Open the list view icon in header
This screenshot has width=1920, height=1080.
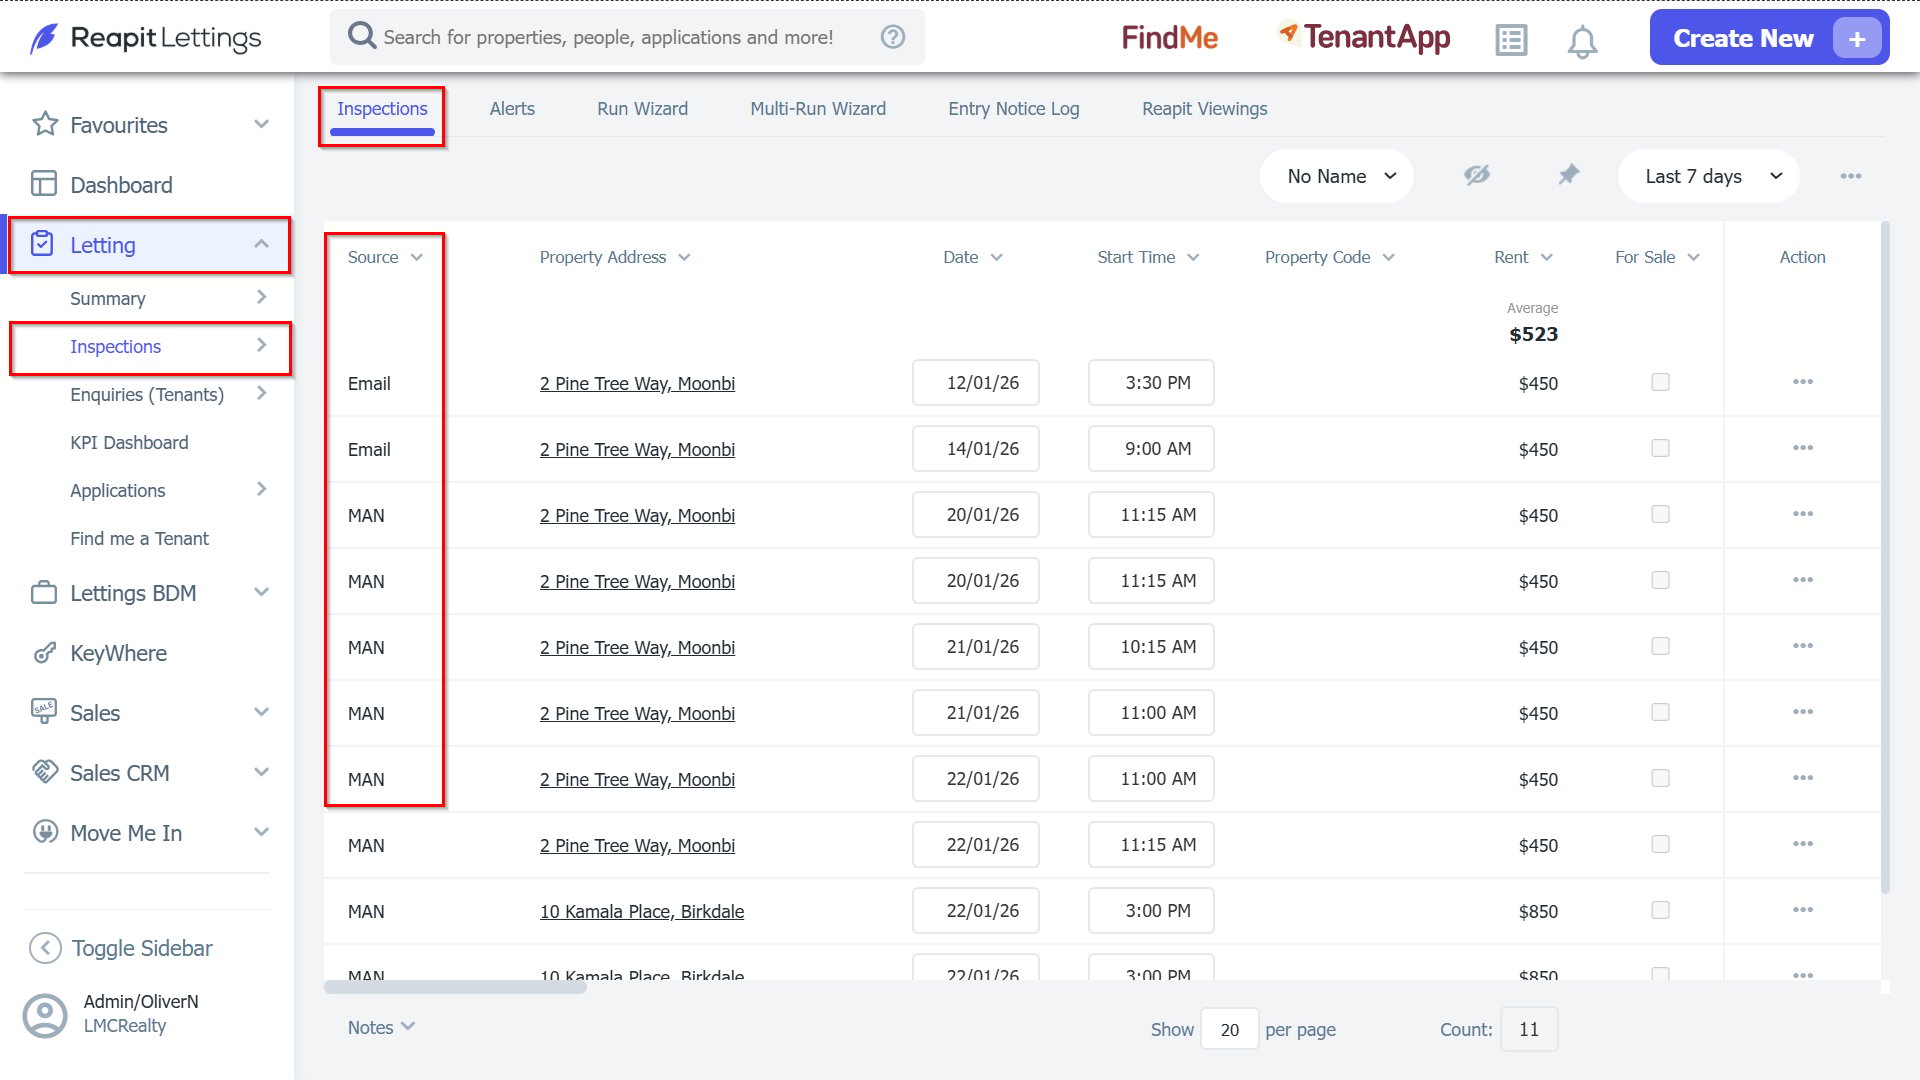pyautogui.click(x=1511, y=40)
